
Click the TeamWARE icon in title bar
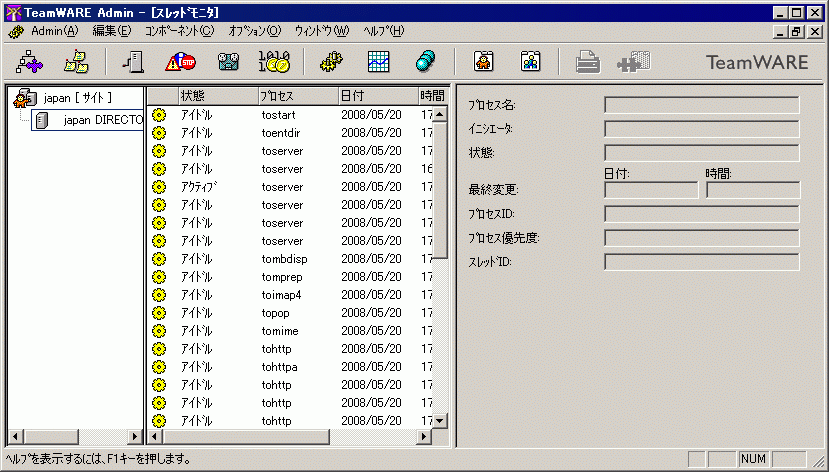point(13,13)
